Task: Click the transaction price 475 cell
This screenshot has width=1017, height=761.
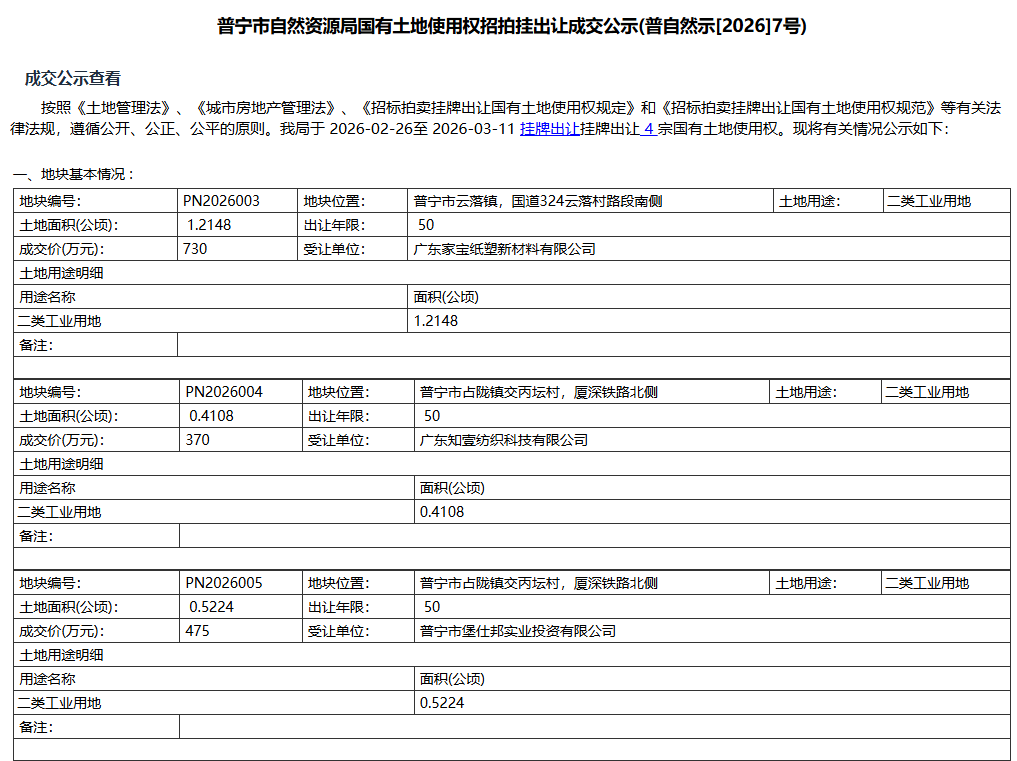Action: [198, 631]
